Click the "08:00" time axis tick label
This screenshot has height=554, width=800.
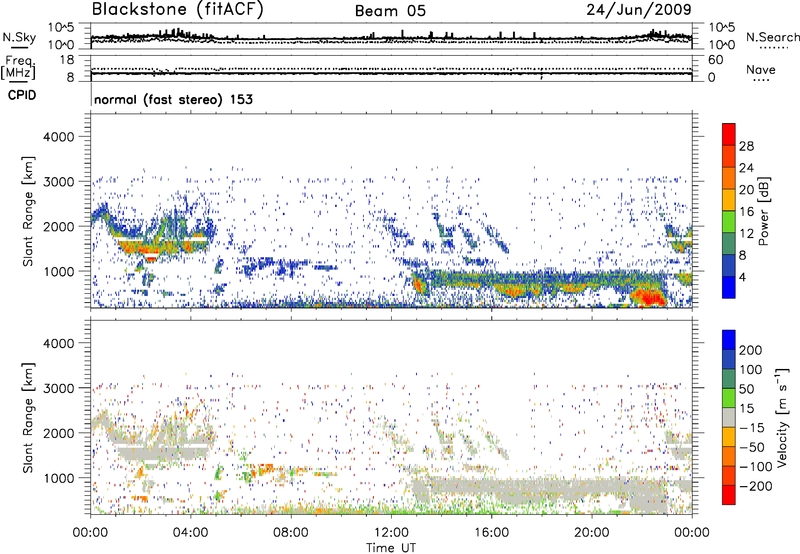tap(291, 533)
